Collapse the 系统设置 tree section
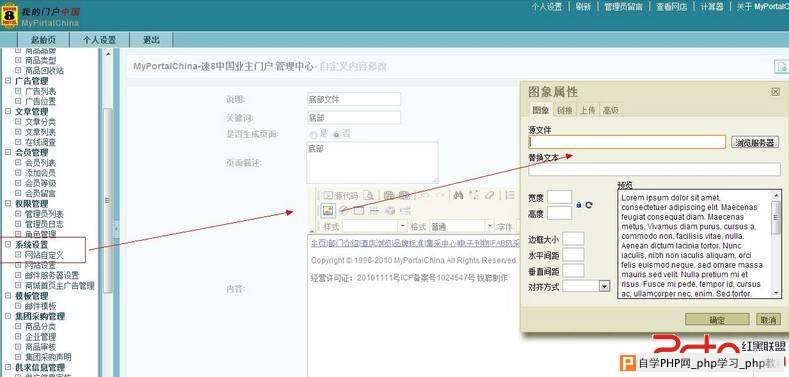Screen dimensions: 789x377 [8, 245]
